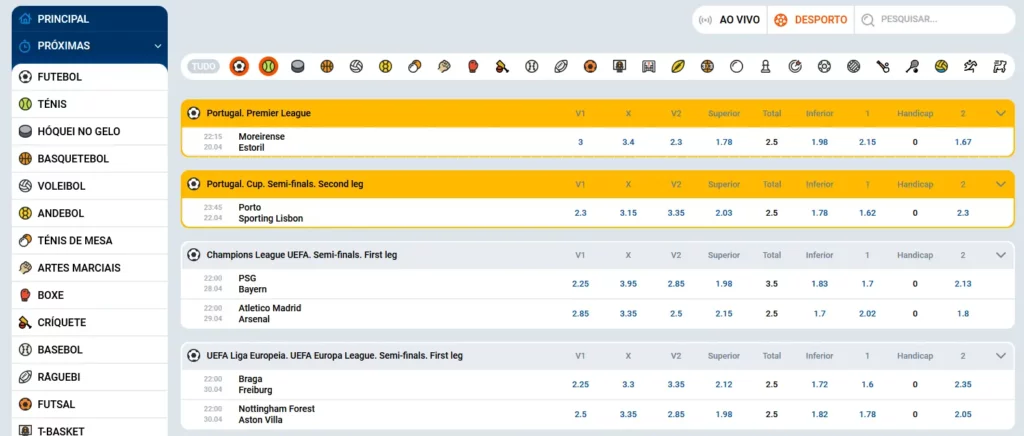1024x436 pixels.
Task: Select the ice hockey puck icon in the top sports row
Action: coord(298,67)
